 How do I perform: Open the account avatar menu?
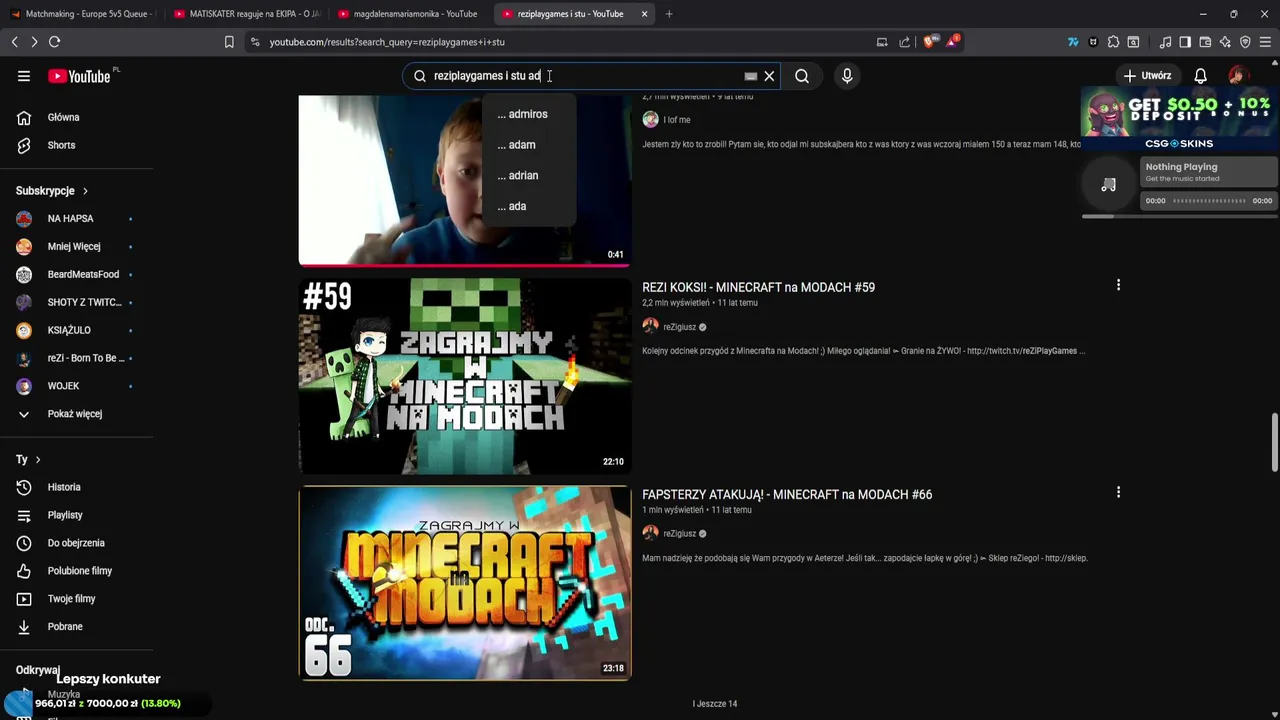point(1238,76)
